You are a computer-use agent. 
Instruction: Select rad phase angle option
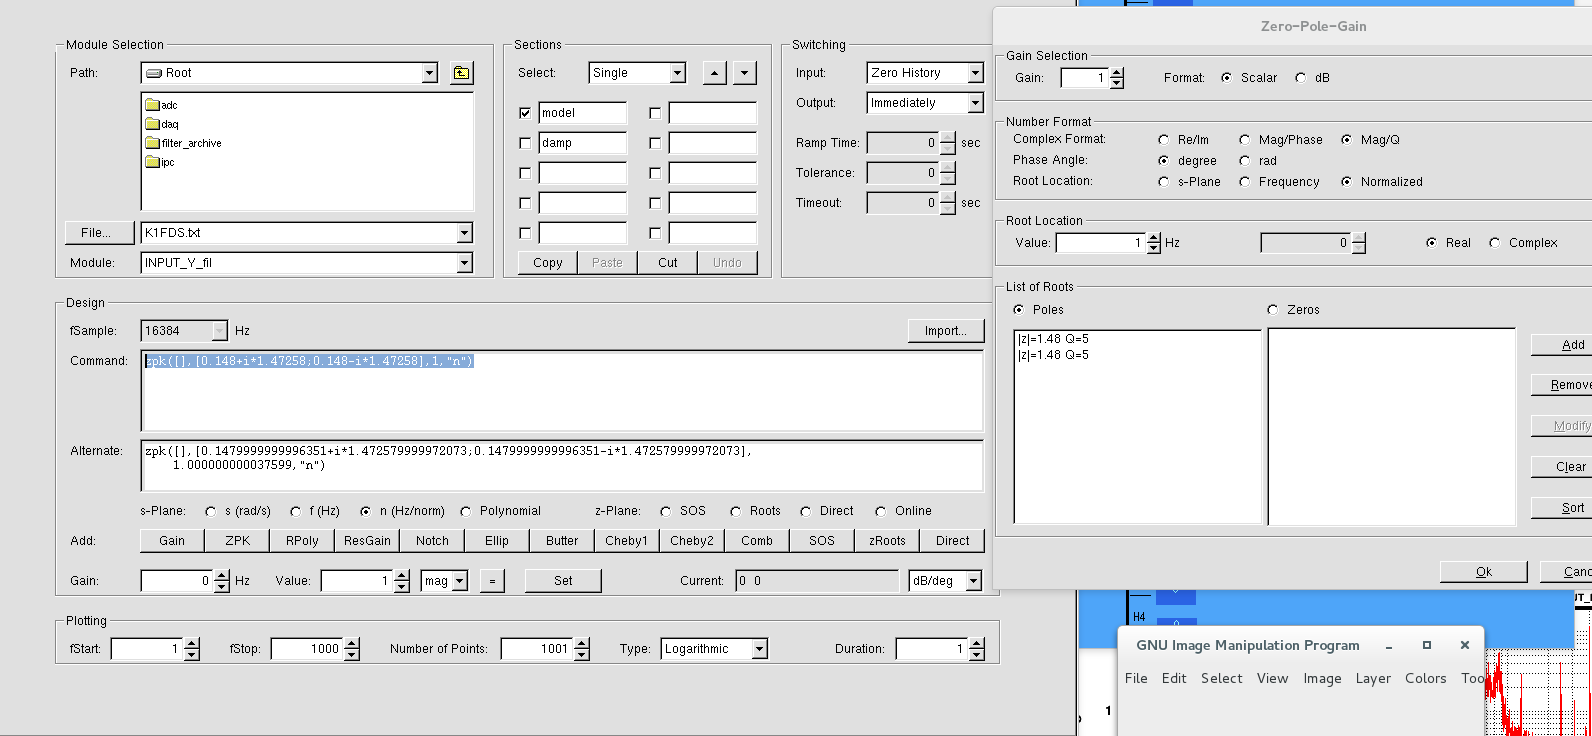click(1244, 161)
